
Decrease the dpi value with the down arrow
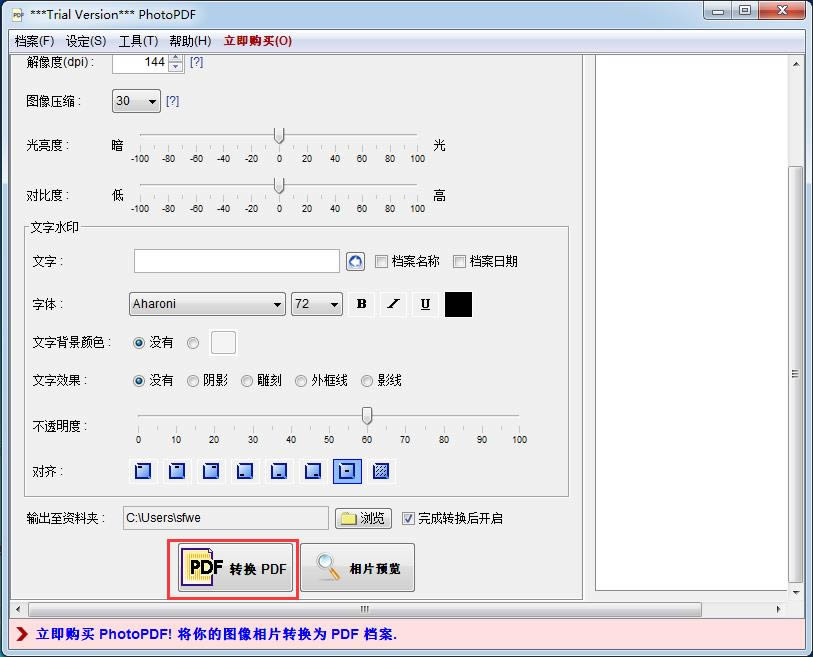point(176,67)
